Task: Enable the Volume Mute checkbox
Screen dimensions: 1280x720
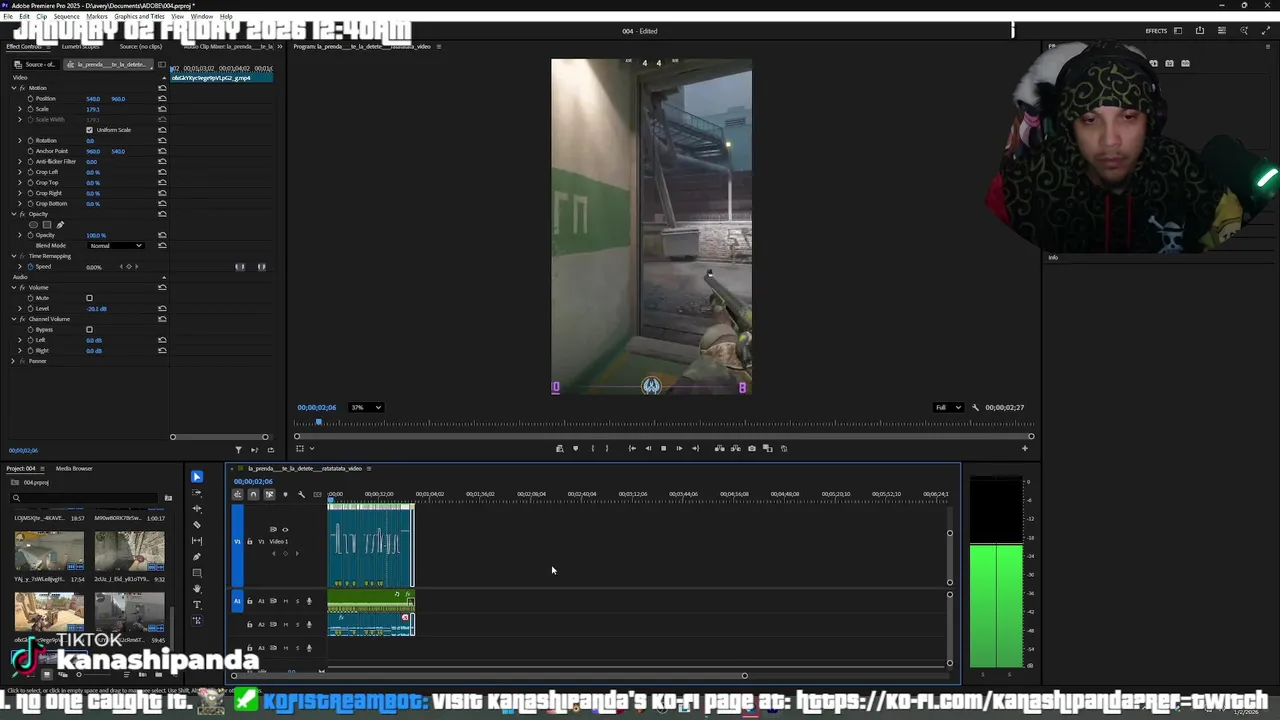Action: [x=89, y=298]
